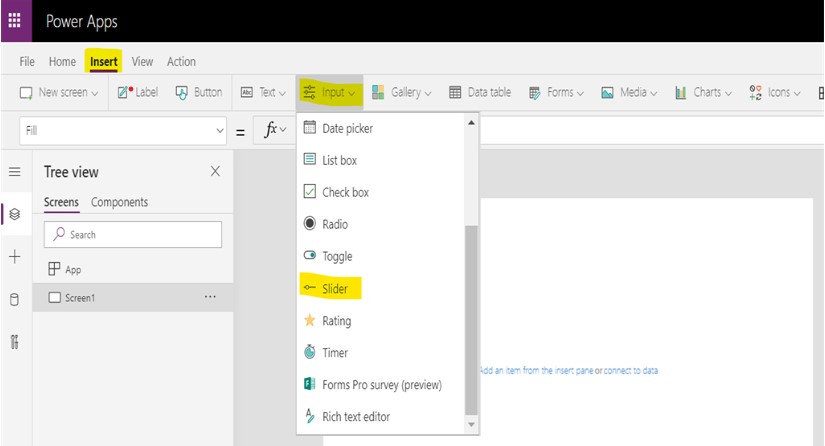The width and height of the screenshot is (825, 446).
Task: Click the Tree view Search field
Action: click(x=133, y=235)
